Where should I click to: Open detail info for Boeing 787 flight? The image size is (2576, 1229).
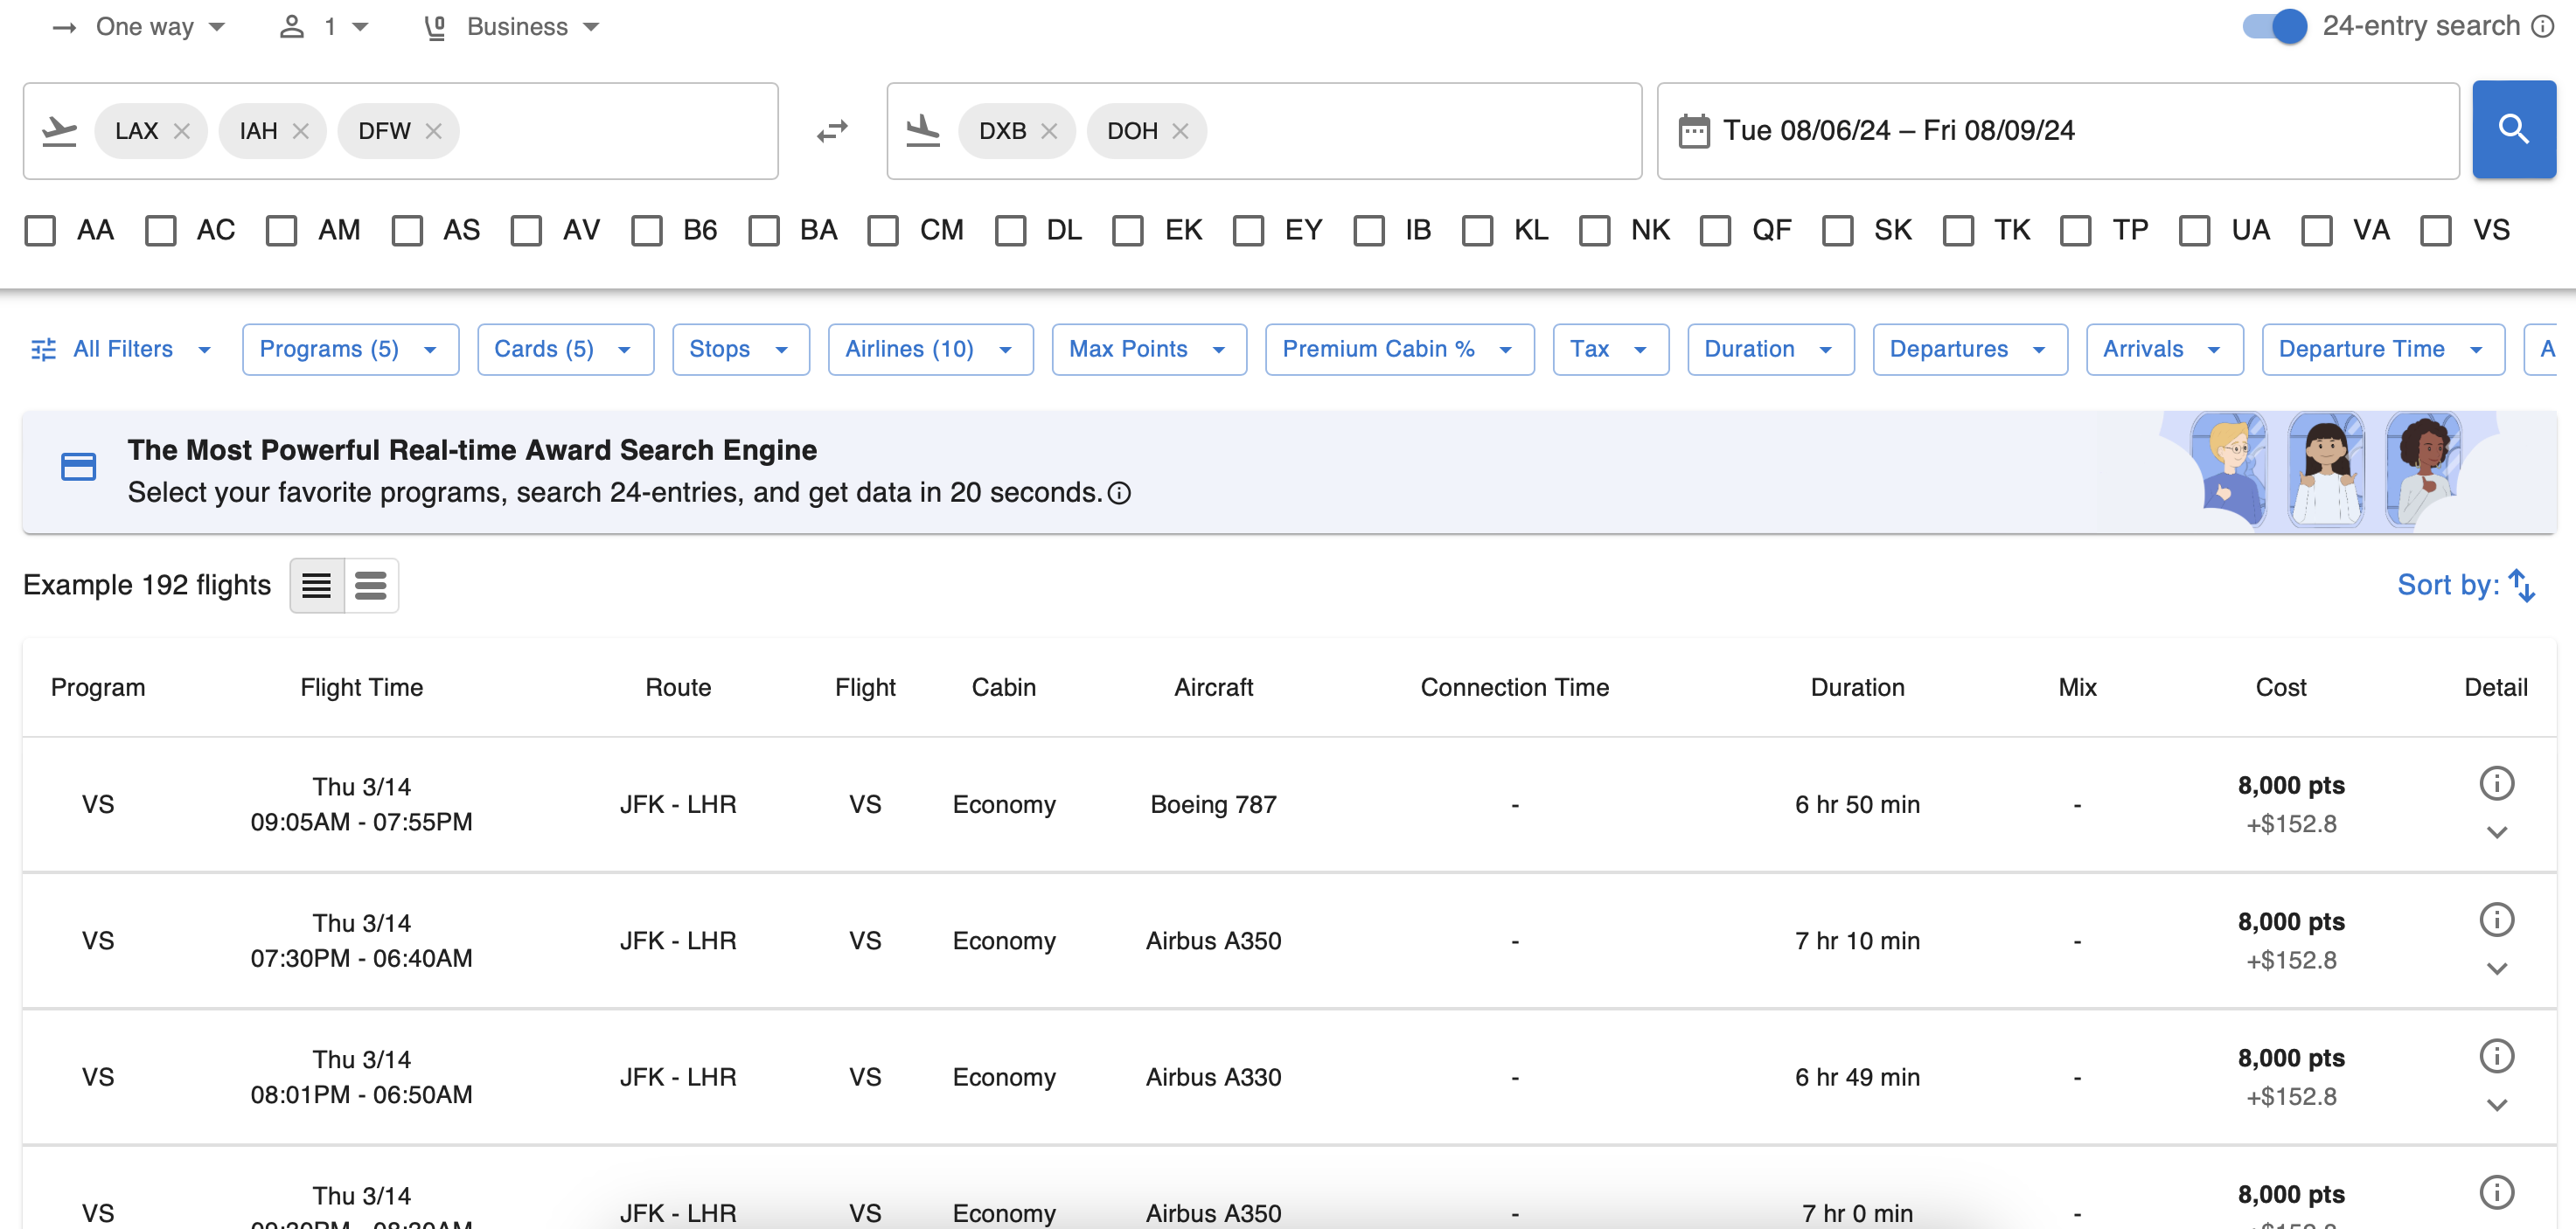coord(2496,783)
